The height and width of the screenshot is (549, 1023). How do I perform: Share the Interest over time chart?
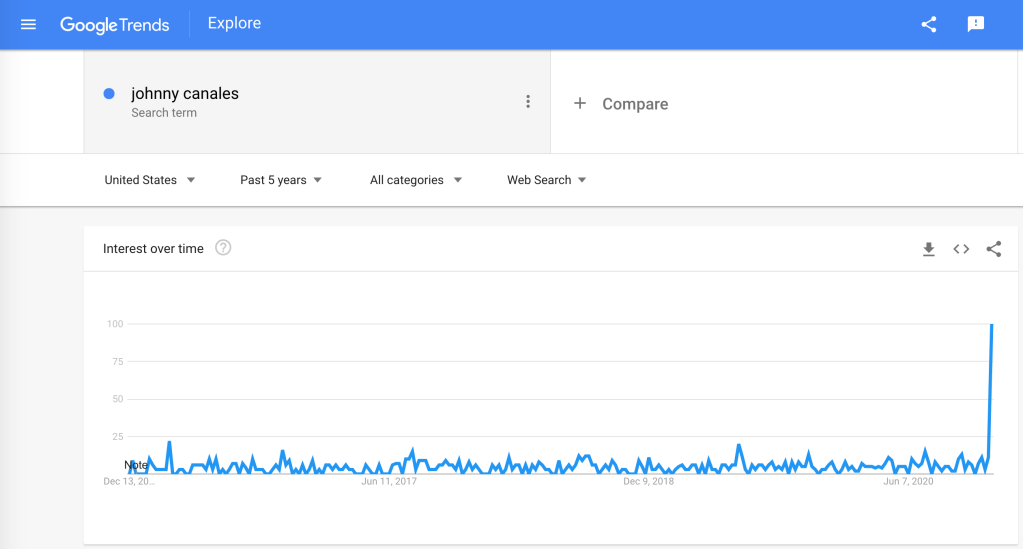click(x=993, y=249)
